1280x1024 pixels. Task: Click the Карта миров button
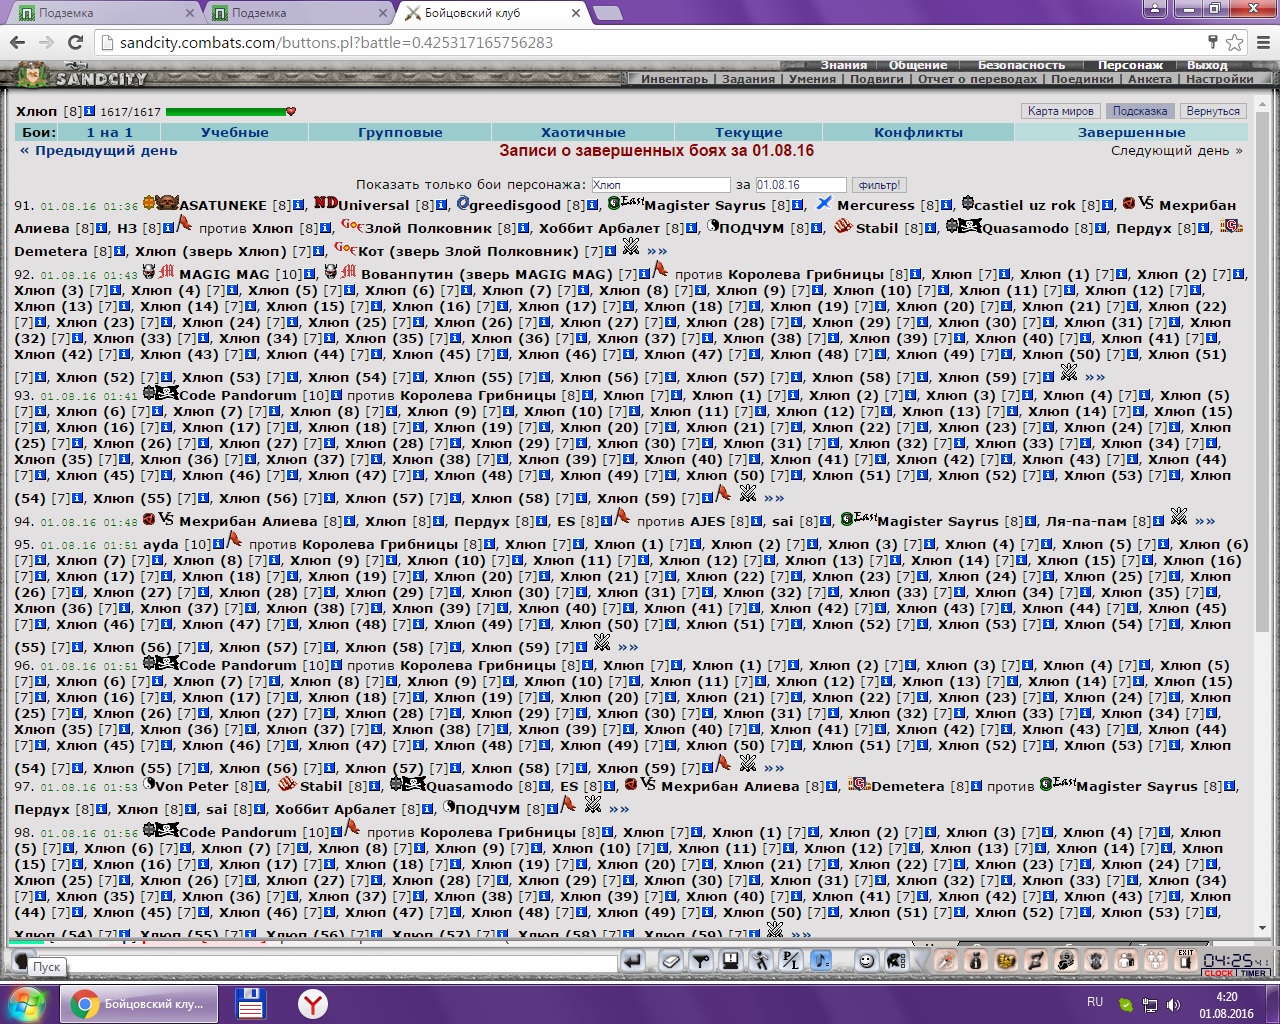point(1061,111)
